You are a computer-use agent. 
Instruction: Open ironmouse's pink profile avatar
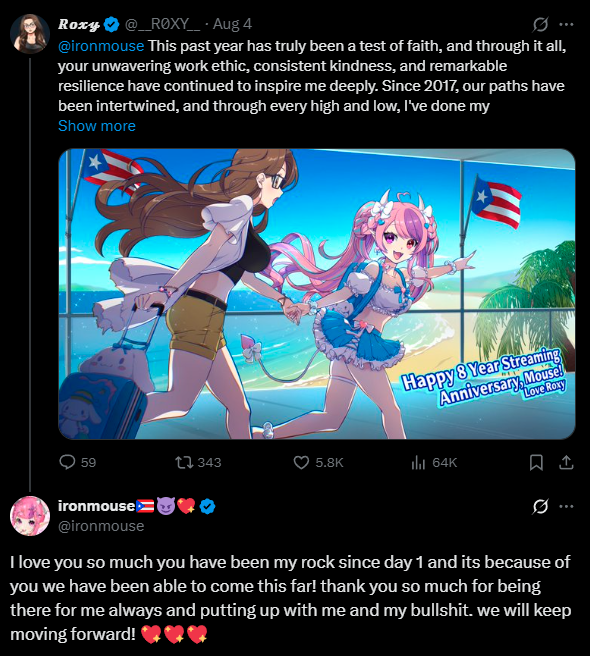(30, 516)
